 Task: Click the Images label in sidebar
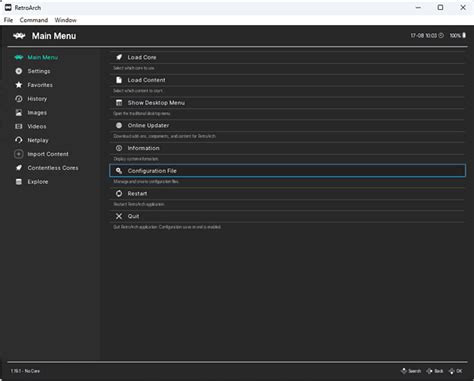tap(37, 113)
